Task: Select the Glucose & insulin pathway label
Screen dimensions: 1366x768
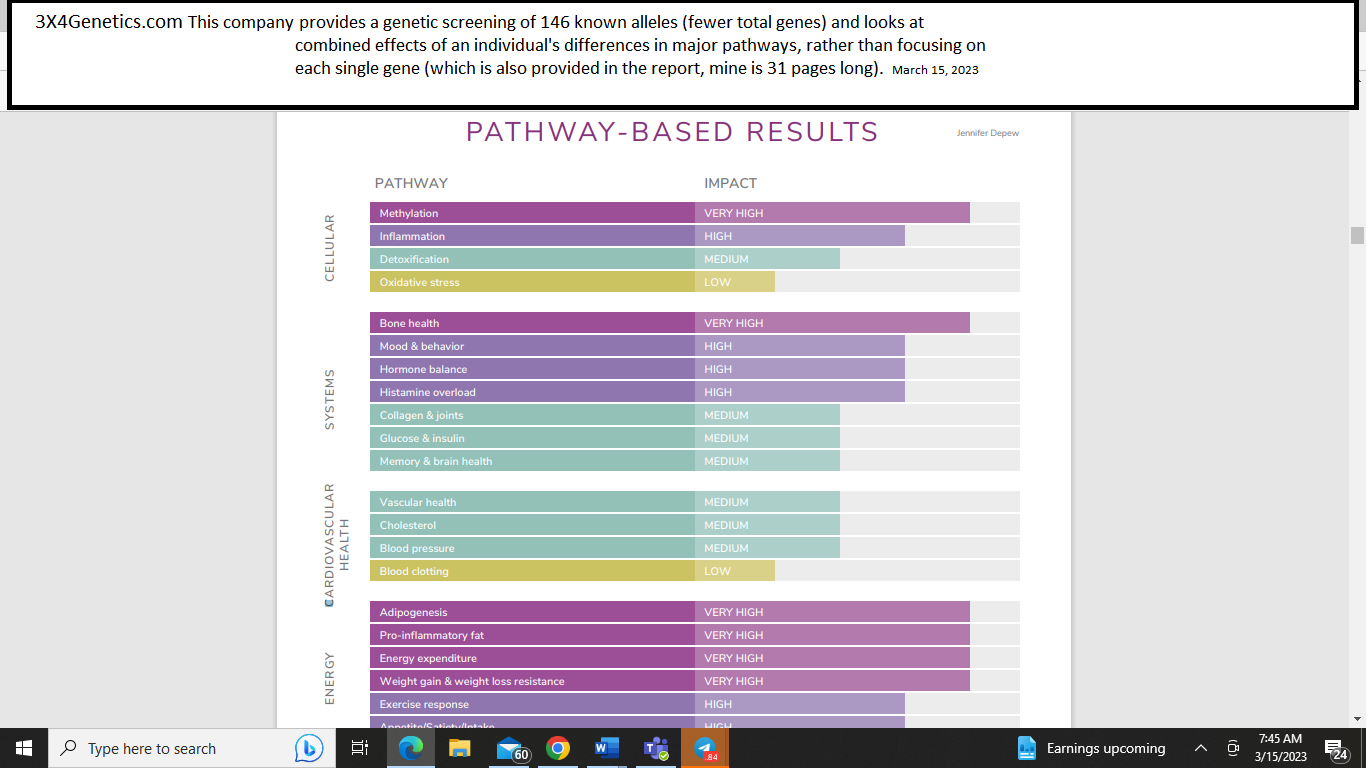Action: pyautogui.click(x=422, y=438)
